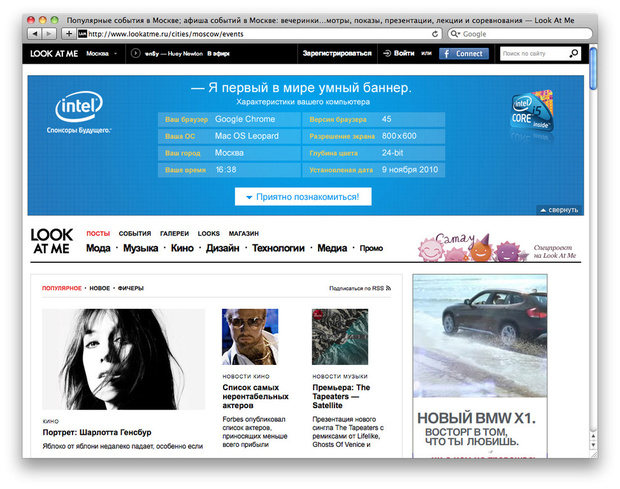This screenshot has height=489, width=620.
Task: Switch to ФИЧЕРЫ filter
Action: click(131, 288)
